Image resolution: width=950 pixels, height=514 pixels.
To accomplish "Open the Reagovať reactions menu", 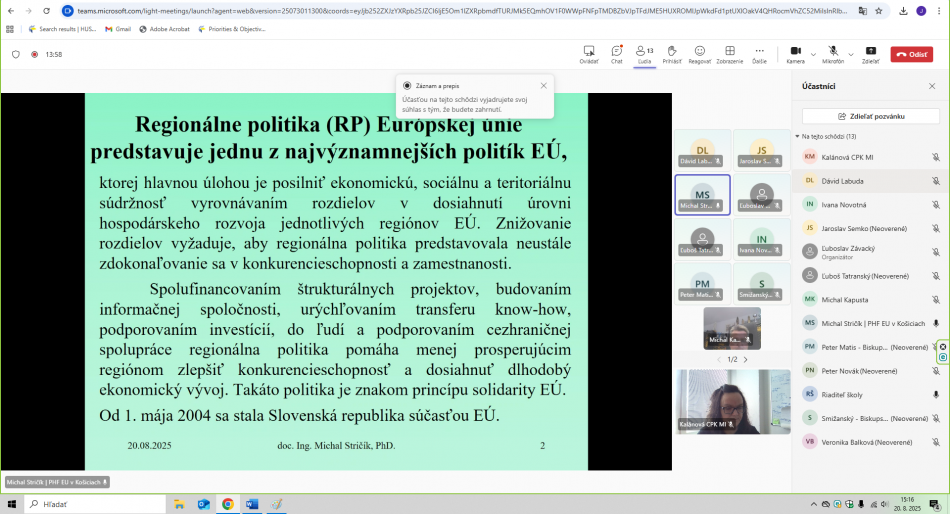I will pos(700,52).
